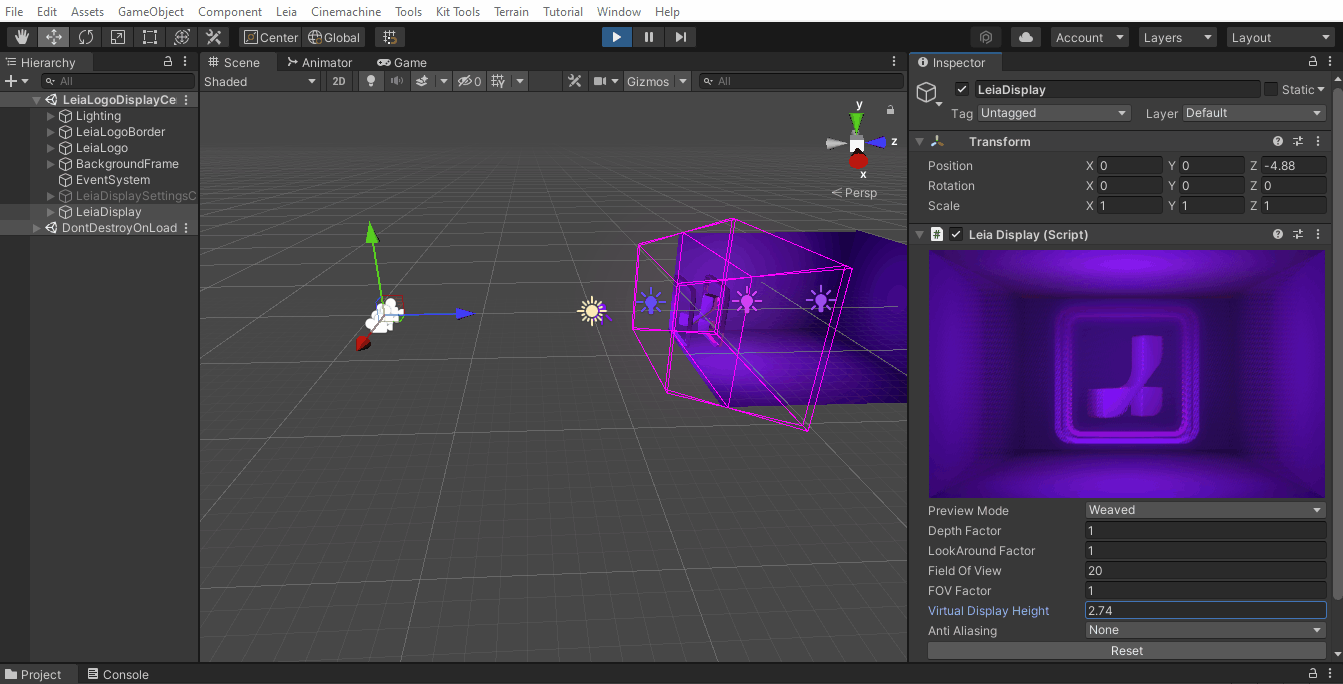Toggle pivot Center mode button

(271, 37)
